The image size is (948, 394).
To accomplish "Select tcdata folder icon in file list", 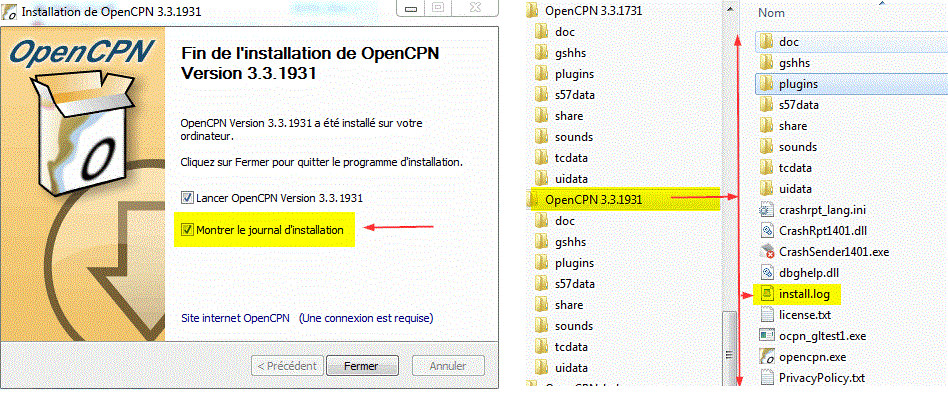I will click(x=767, y=168).
